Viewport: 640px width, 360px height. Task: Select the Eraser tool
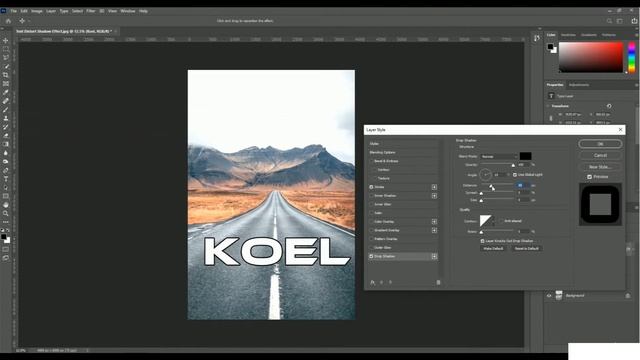point(6,136)
